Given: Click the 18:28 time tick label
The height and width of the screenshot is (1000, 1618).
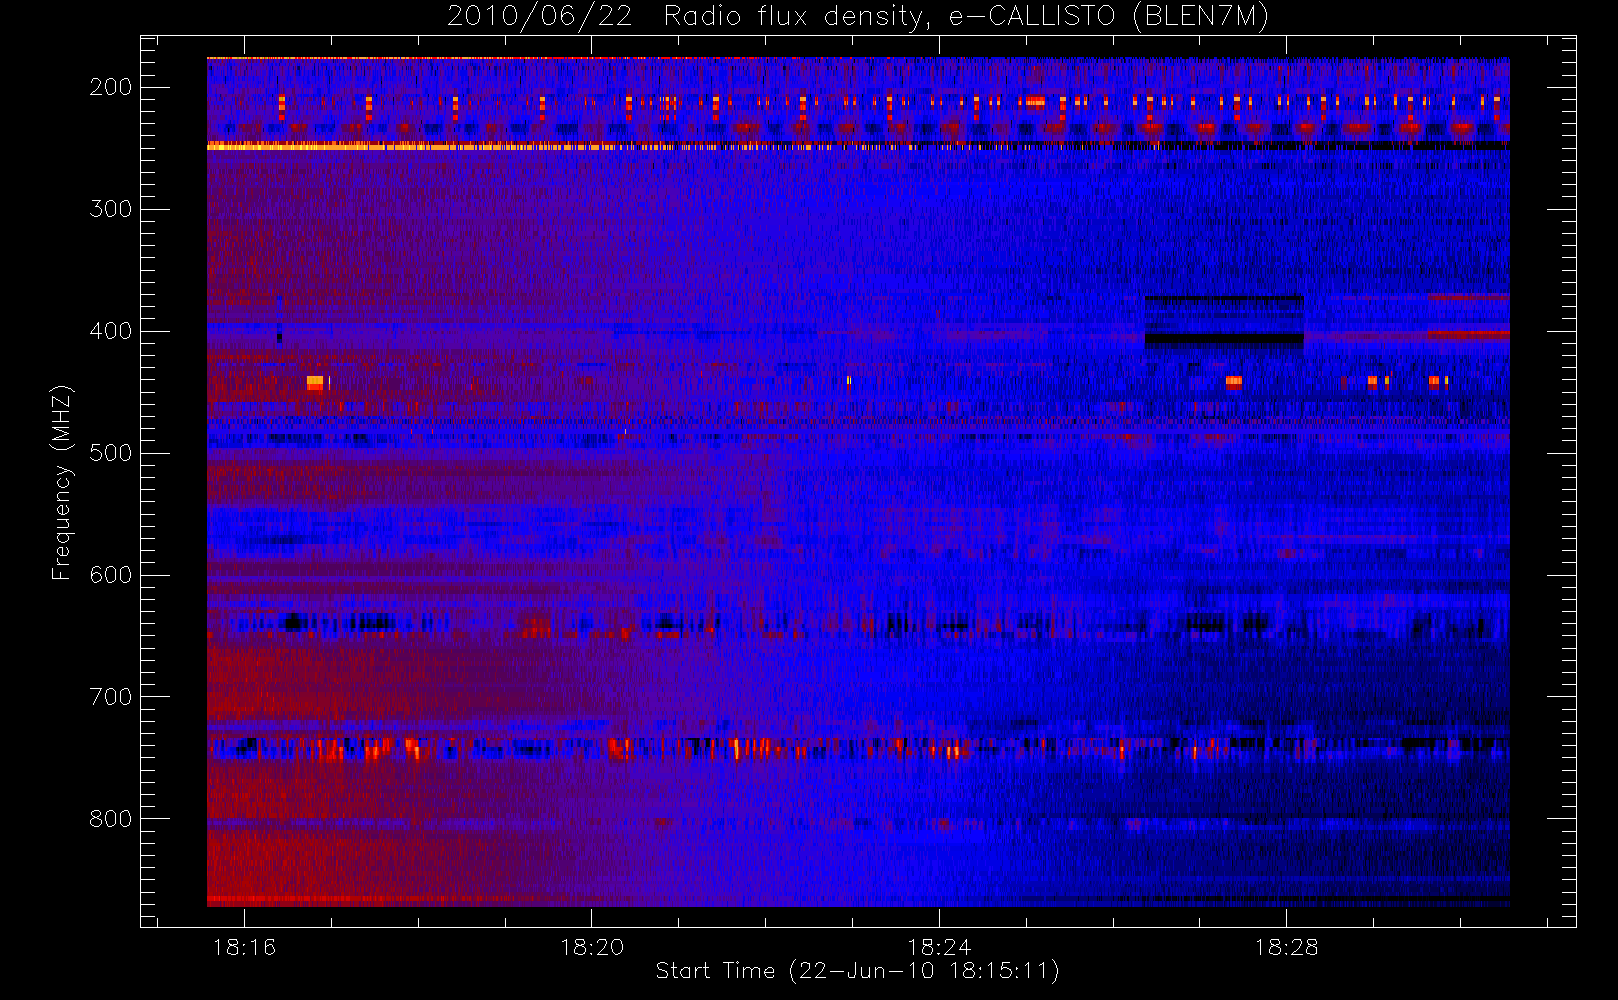Looking at the screenshot, I should (x=1286, y=947).
